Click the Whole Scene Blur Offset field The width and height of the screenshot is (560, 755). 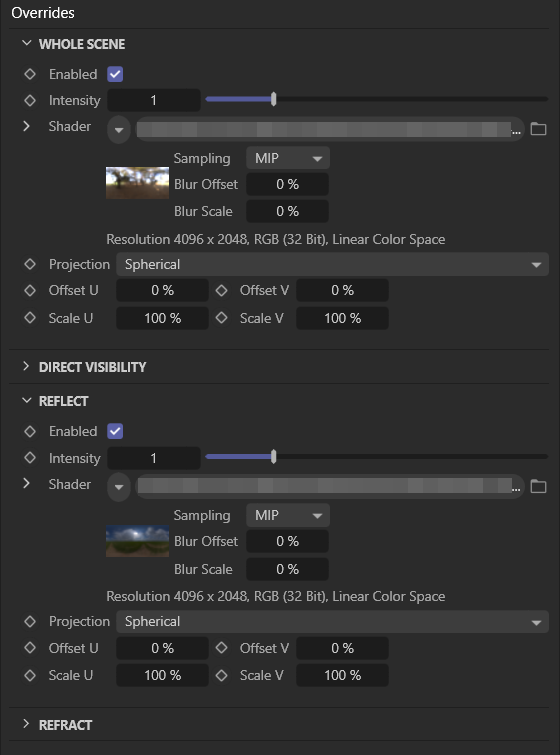(287, 184)
